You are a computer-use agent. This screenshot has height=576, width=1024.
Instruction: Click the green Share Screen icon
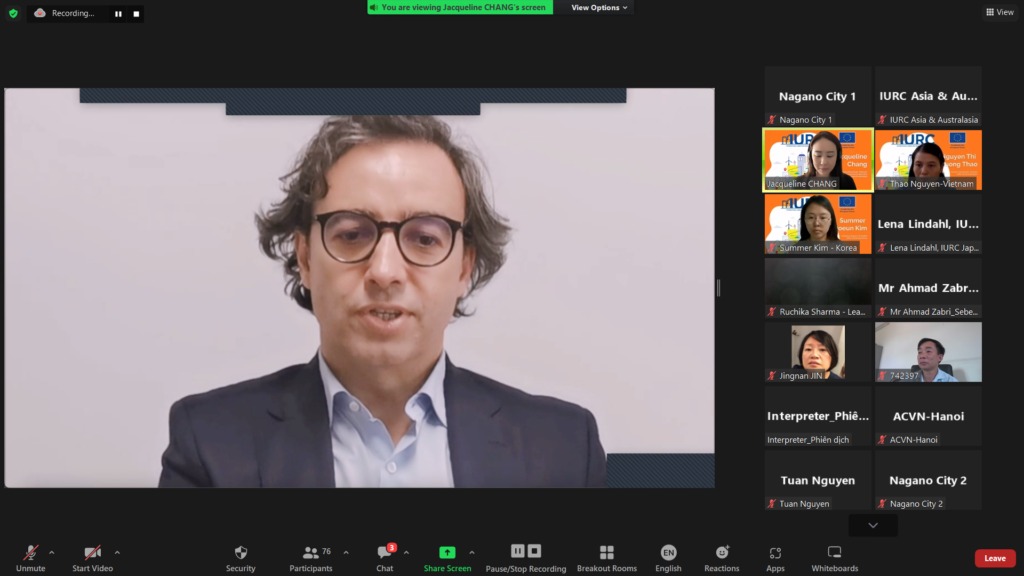[x=447, y=553]
